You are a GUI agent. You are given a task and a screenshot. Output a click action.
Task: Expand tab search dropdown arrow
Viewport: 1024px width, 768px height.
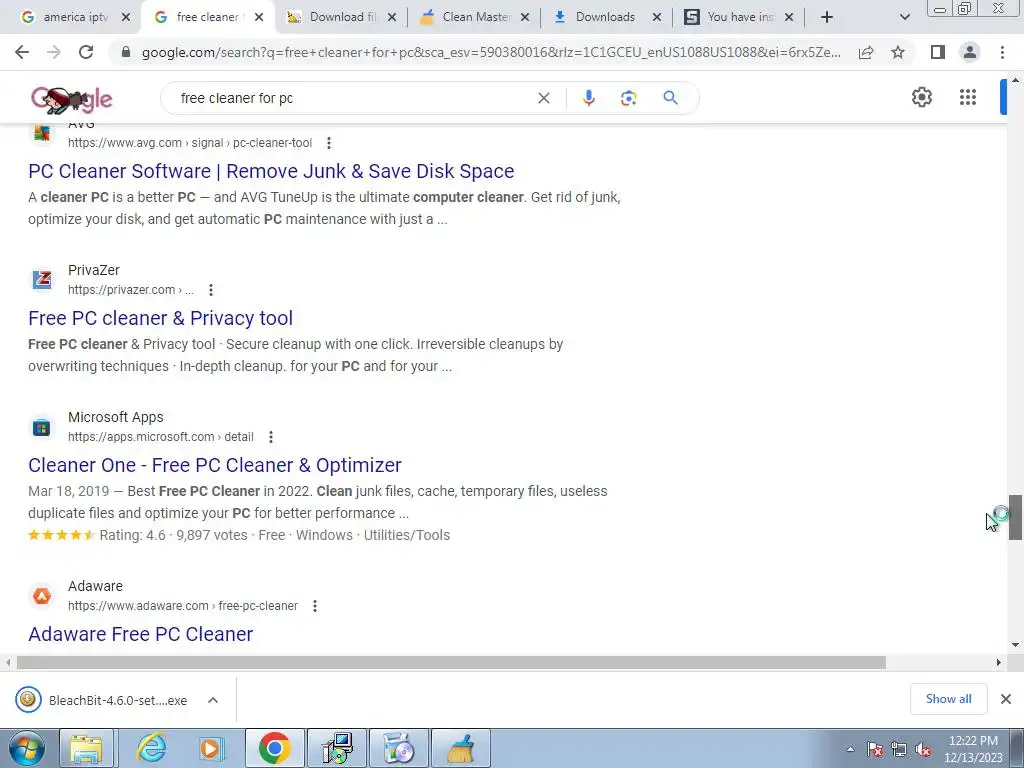(x=904, y=17)
